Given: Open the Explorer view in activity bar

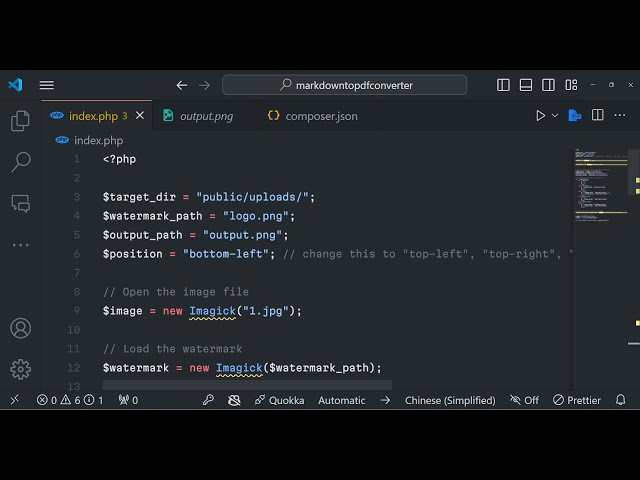Looking at the screenshot, I should [20, 121].
